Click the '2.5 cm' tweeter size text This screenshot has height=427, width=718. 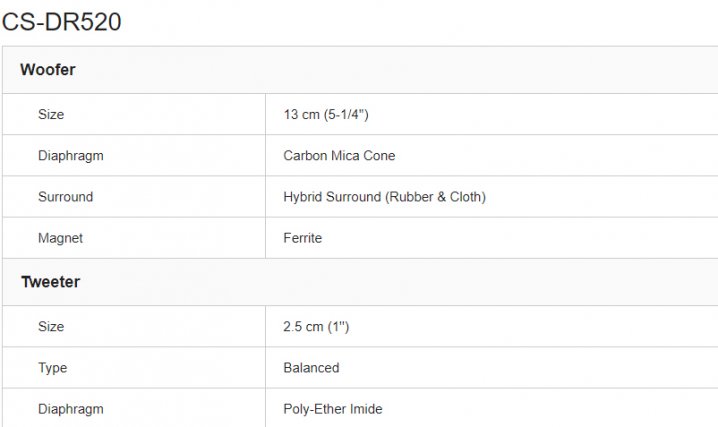click(x=304, y=327)
